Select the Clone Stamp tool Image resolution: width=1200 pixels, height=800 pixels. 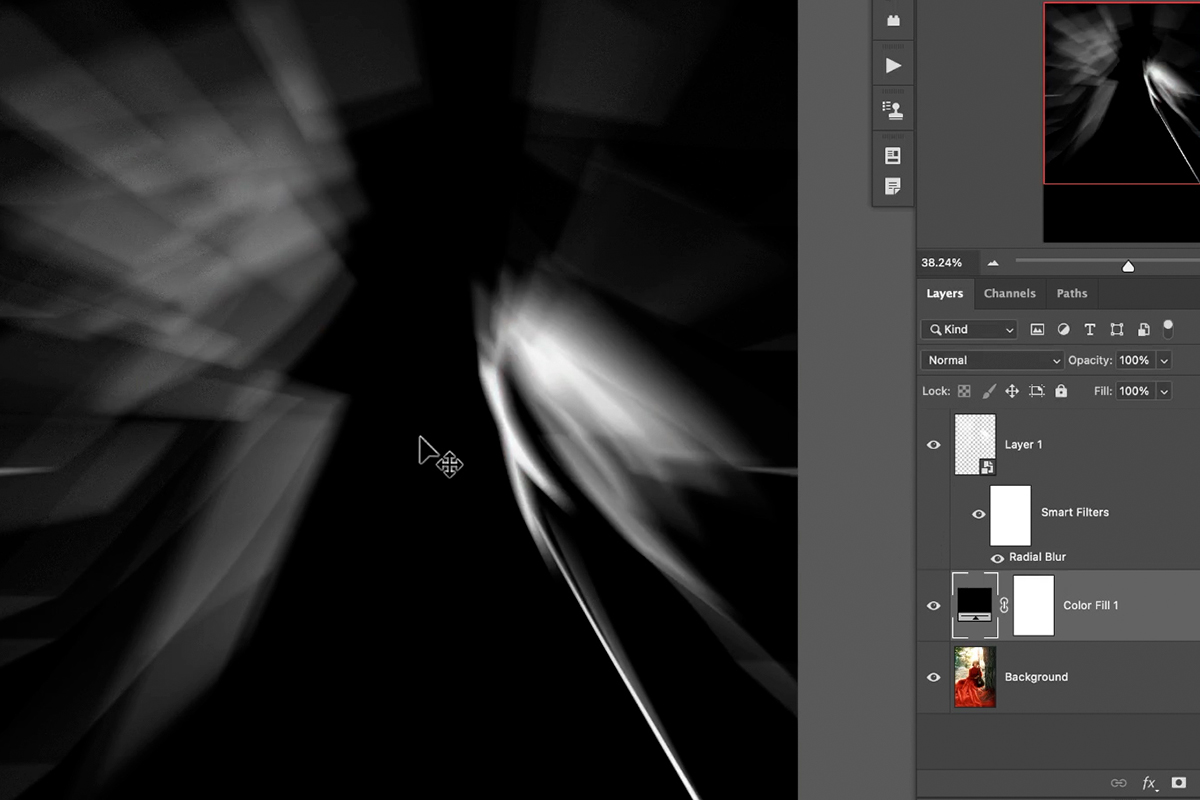point(892,108)
